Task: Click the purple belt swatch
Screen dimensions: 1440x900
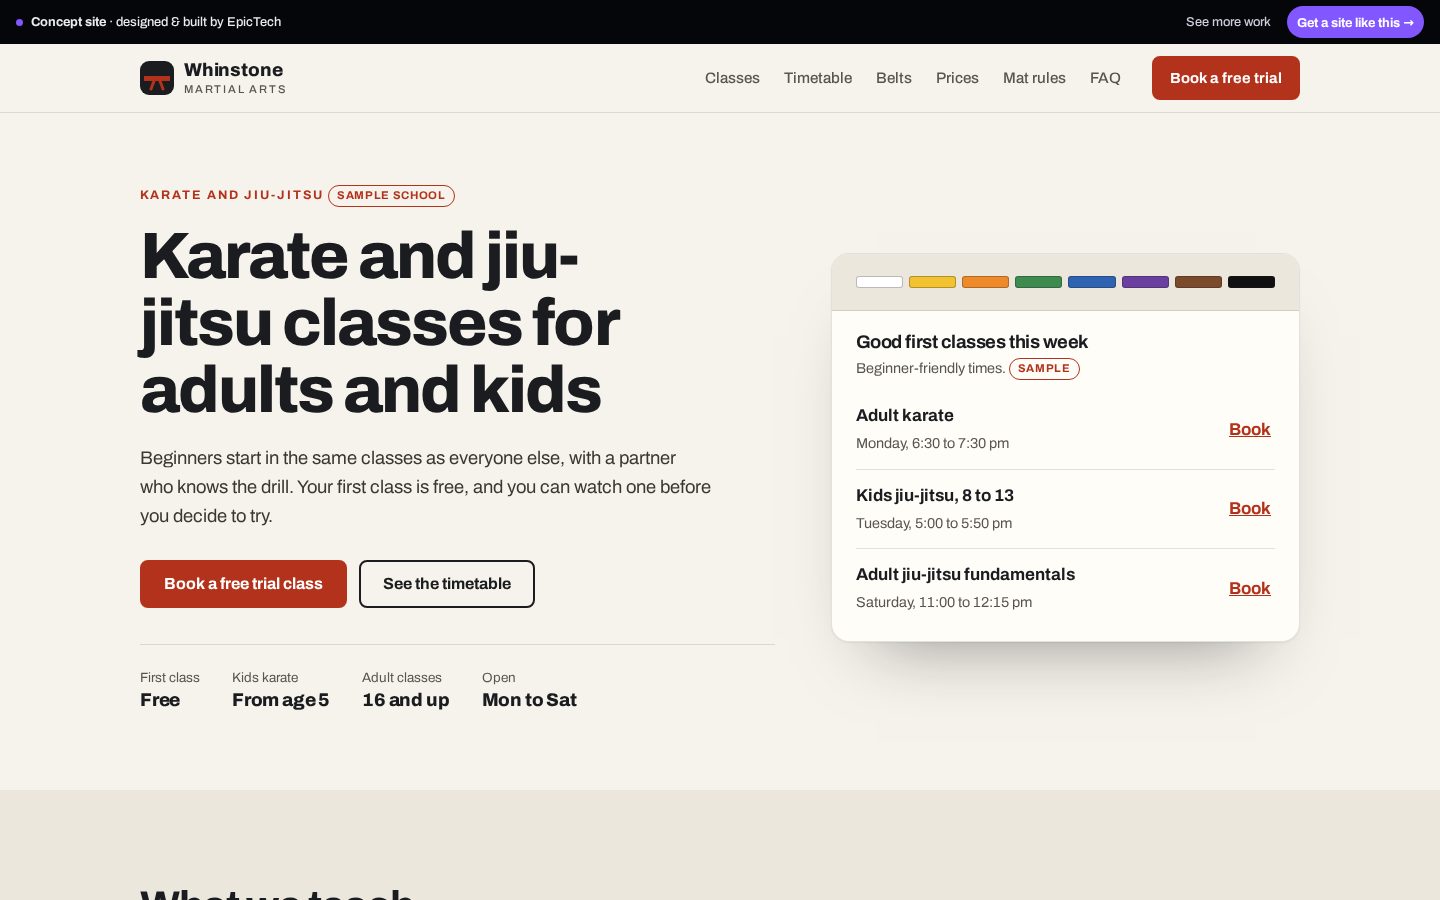Action: pyautogui.click(x=1145, y=282)
